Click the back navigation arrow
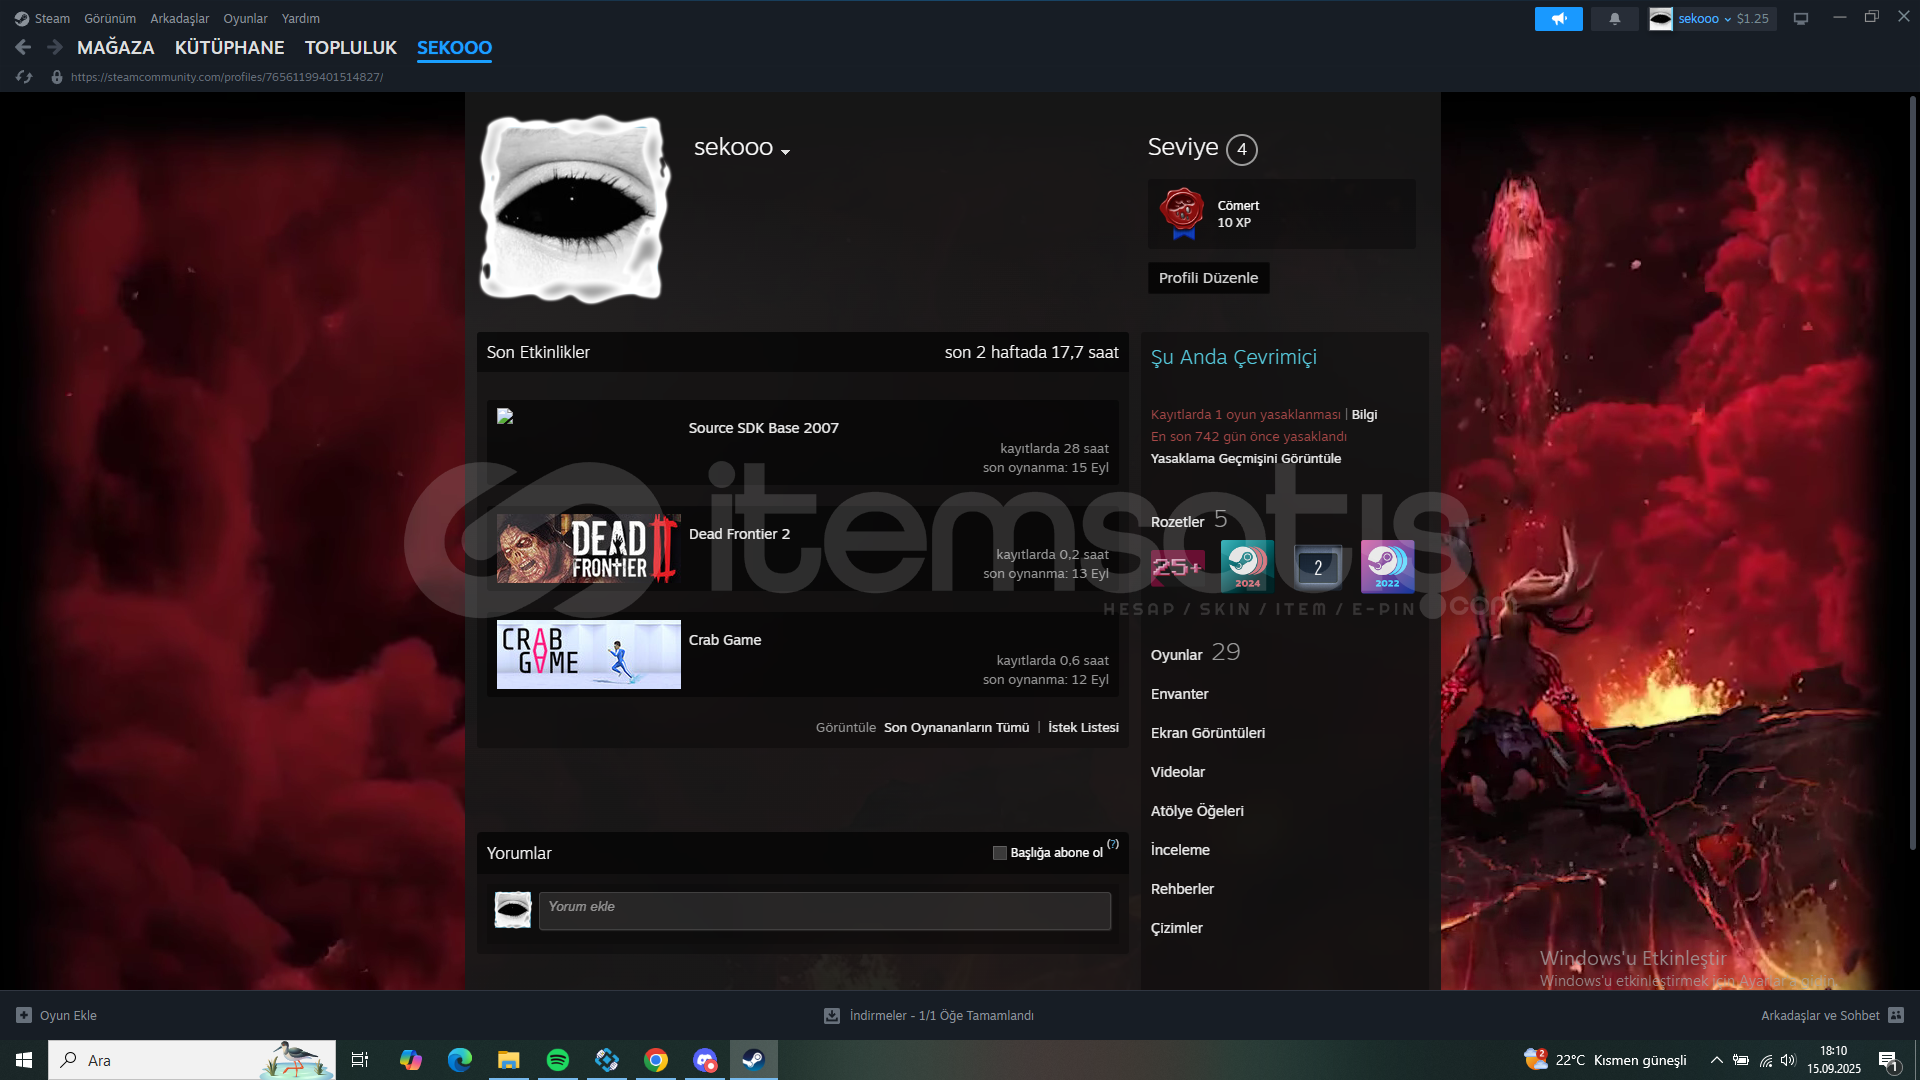1920x1080 pixels. pyautogui.click(x=23, y=47)
